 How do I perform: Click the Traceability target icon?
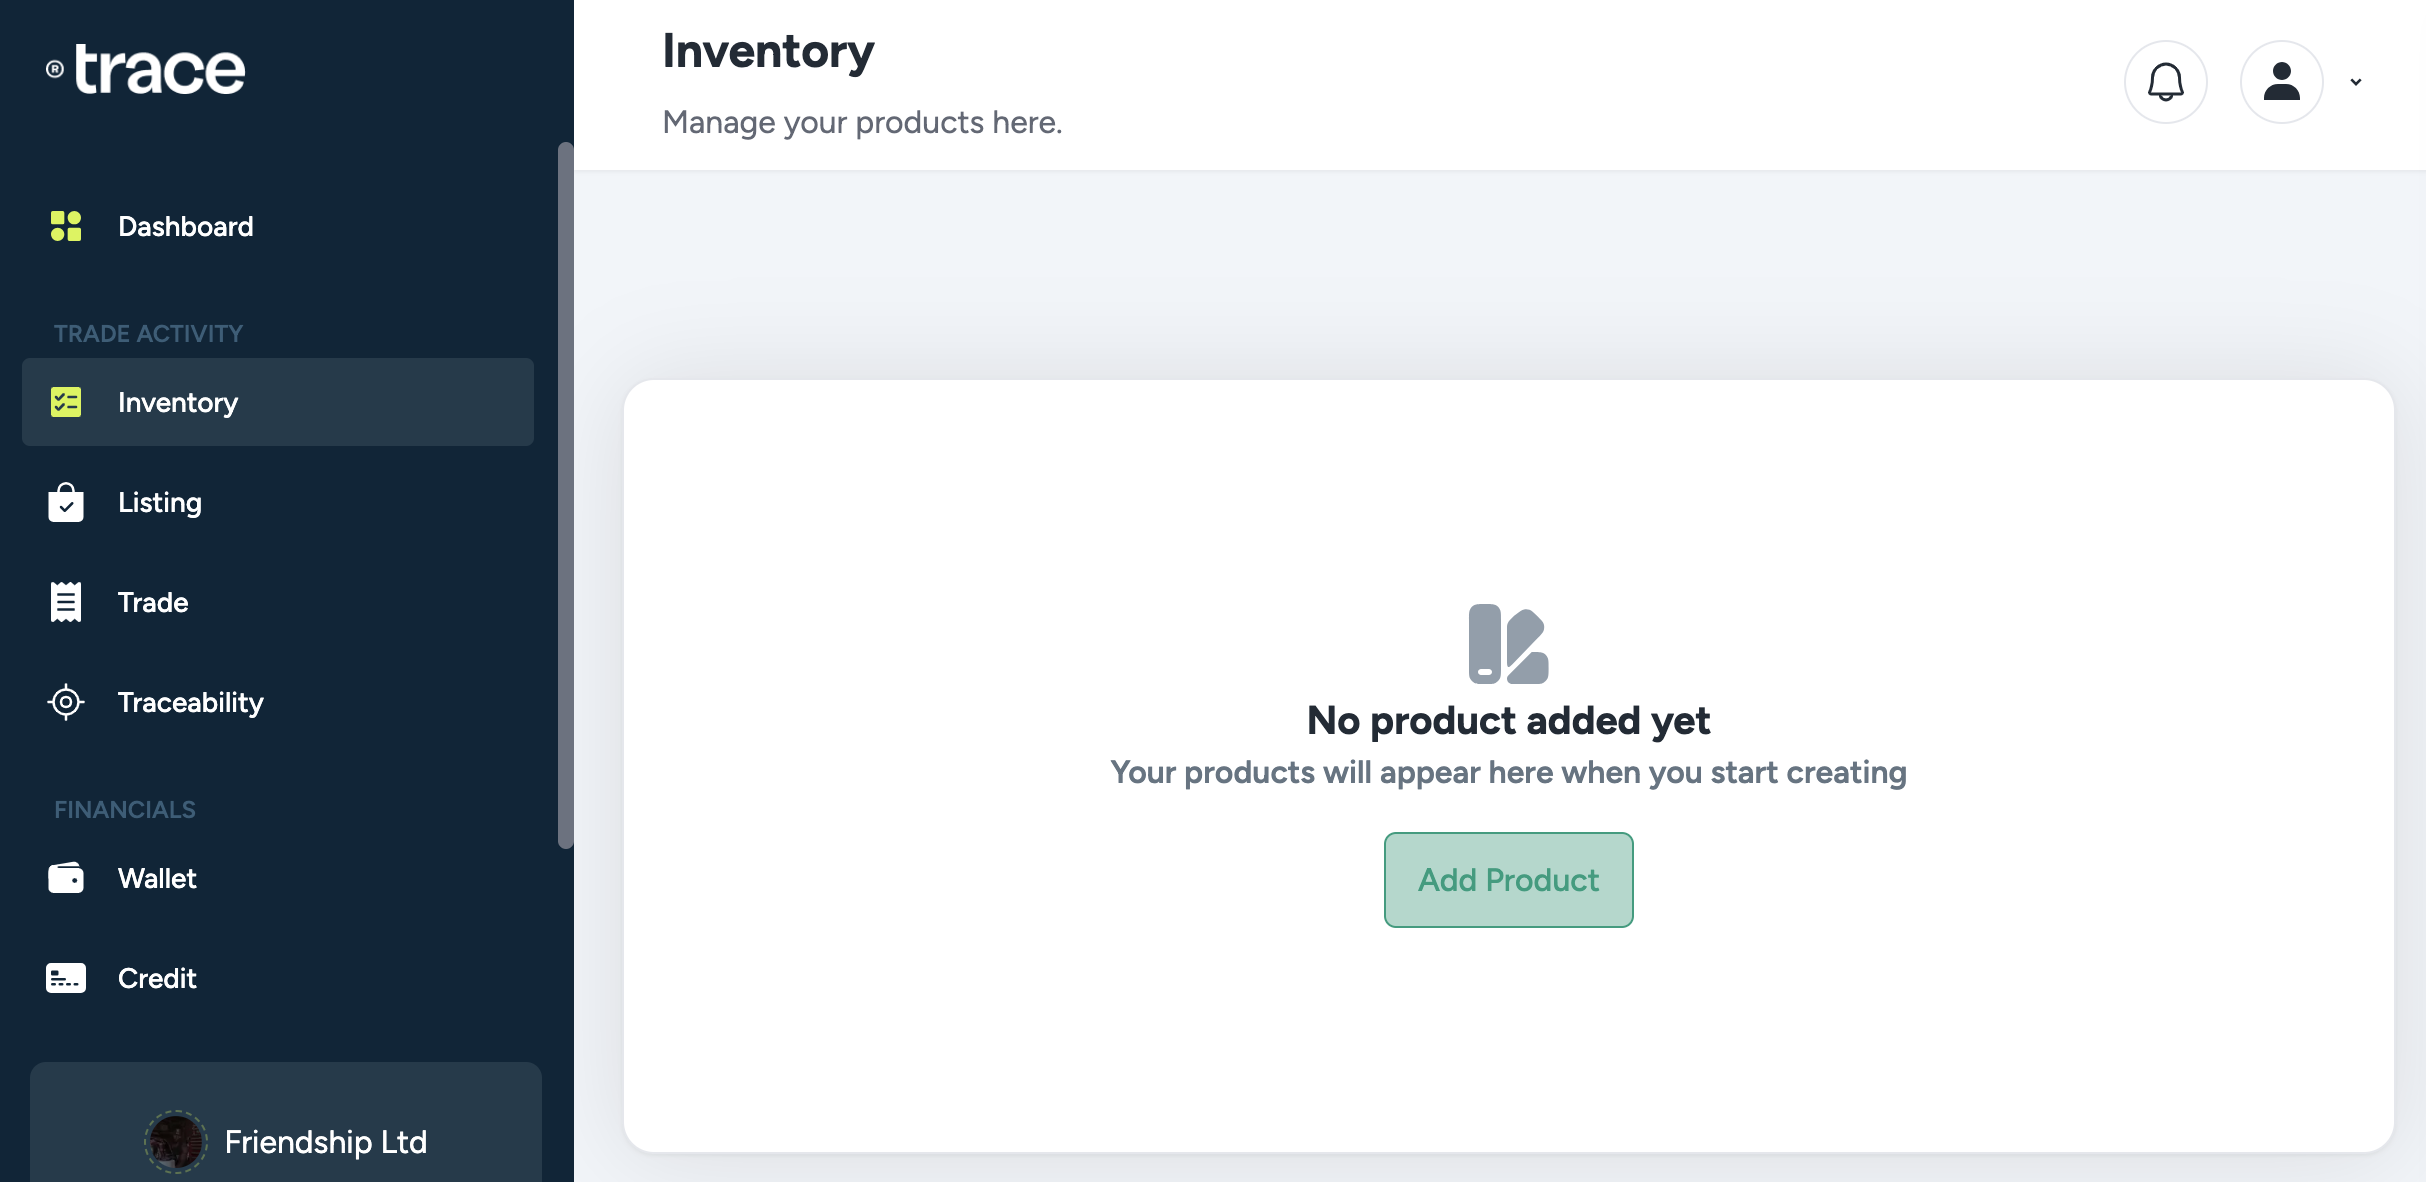(66, 702)
